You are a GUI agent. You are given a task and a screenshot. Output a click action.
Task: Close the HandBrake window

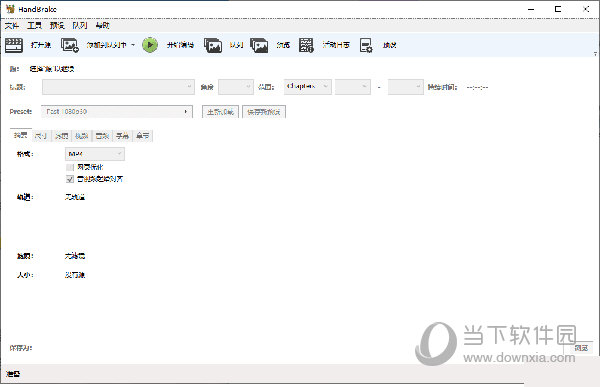click(586, 9)
